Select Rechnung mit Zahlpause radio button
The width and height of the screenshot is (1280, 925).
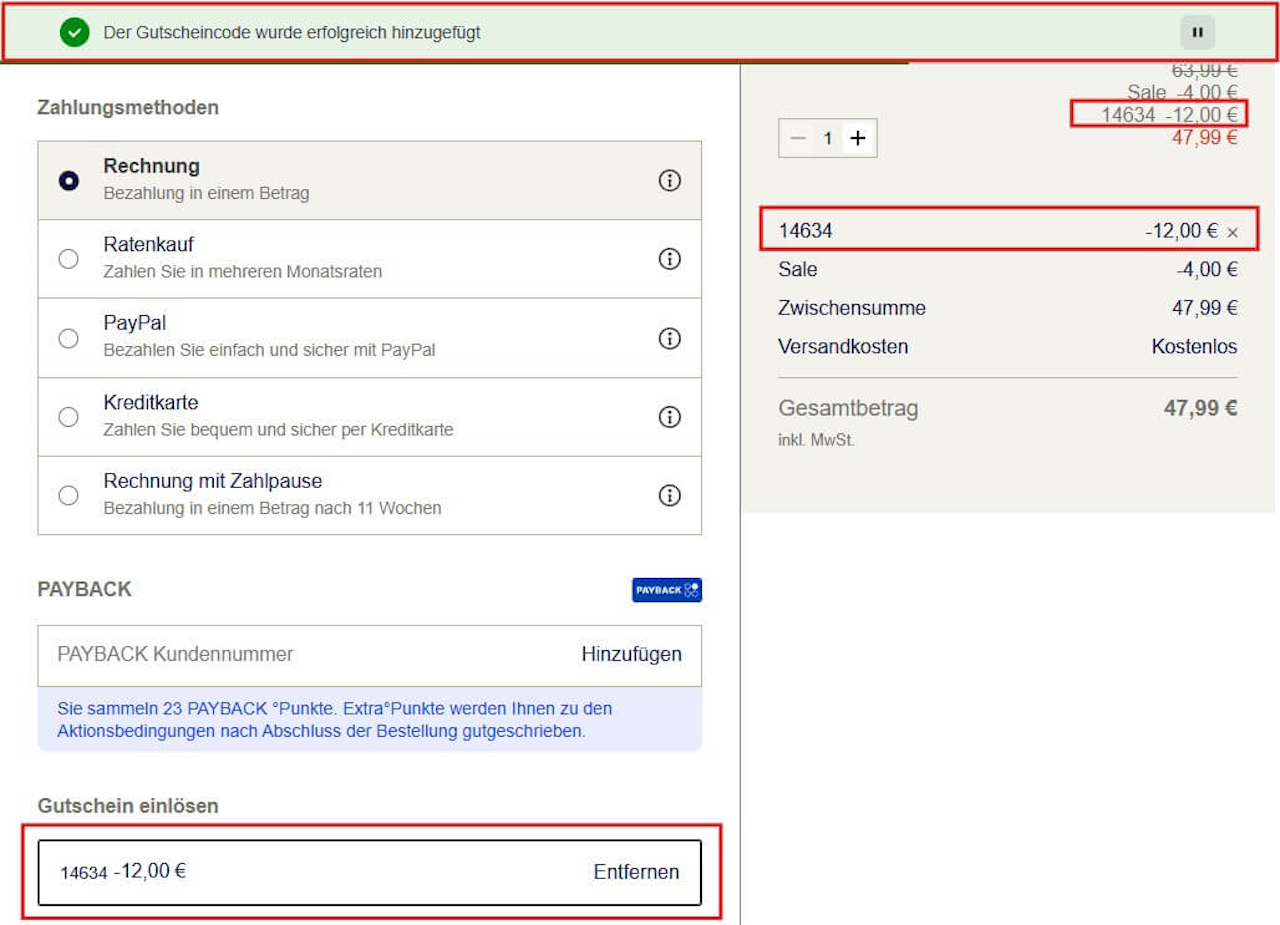click(x=69, y=495)
